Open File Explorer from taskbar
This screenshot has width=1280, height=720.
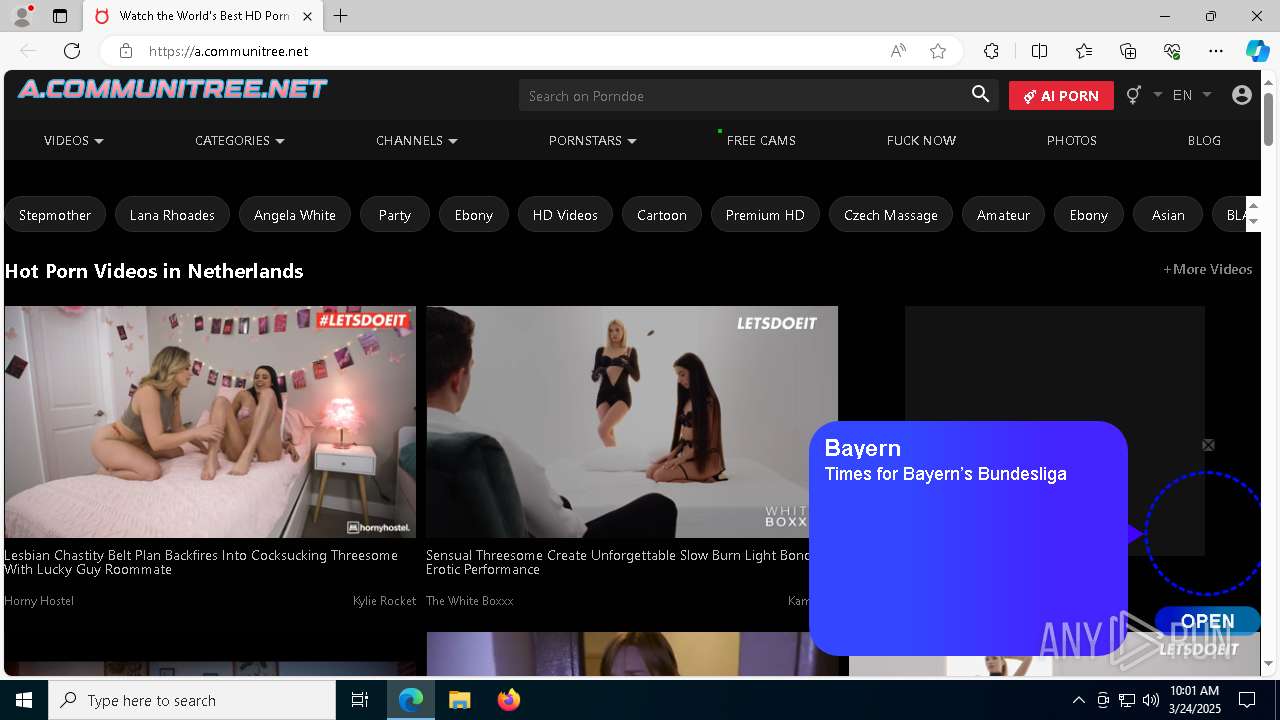click(459, 700)
